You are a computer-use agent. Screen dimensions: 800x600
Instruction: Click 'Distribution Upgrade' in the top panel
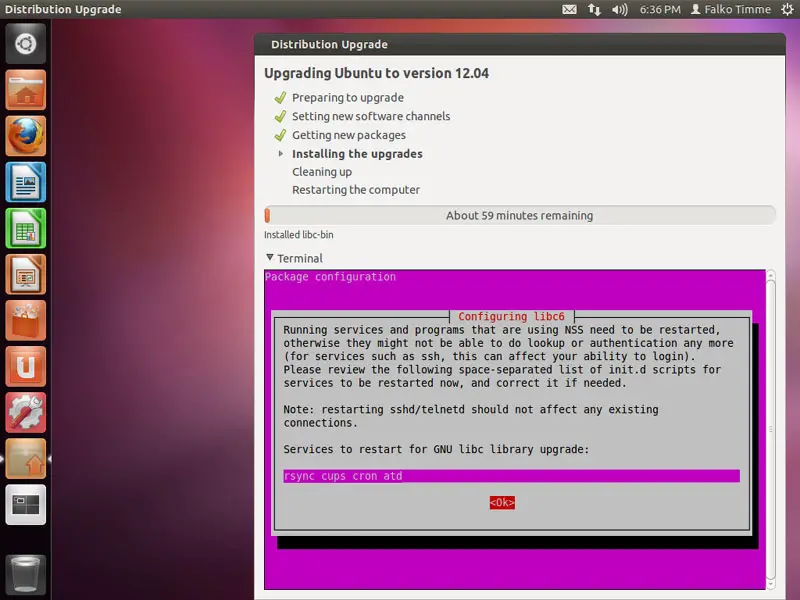(63, 9)
